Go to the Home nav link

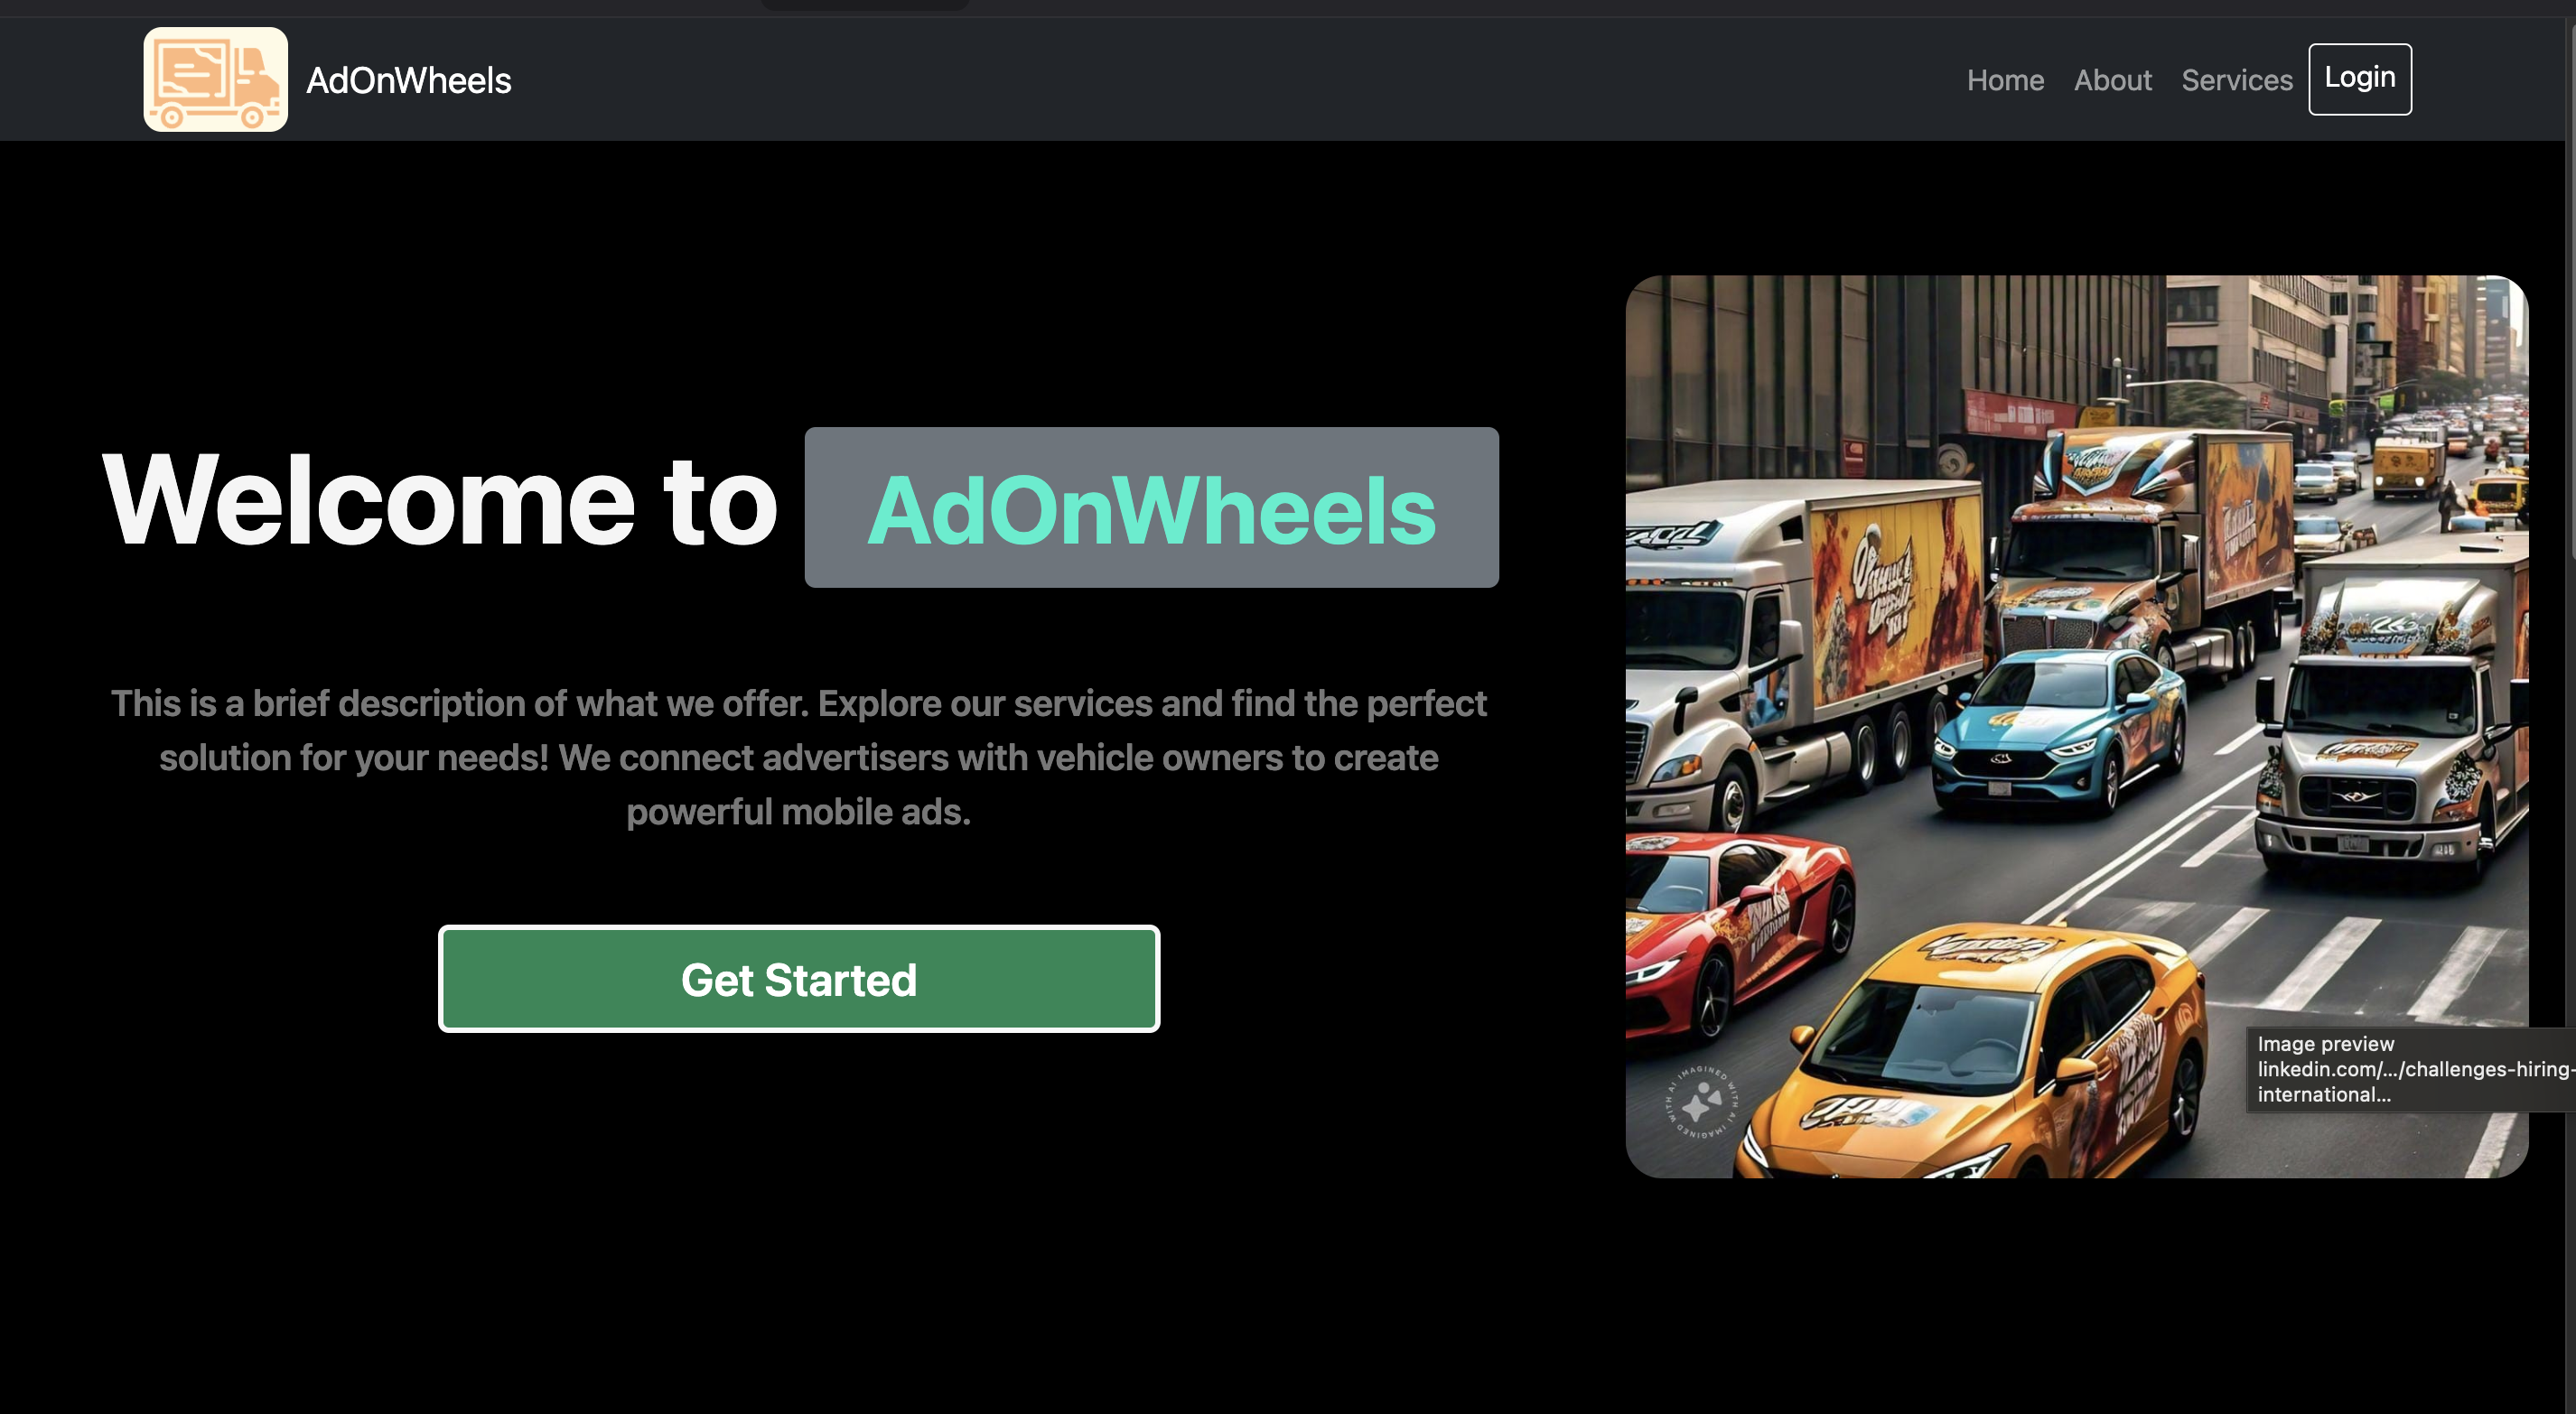[x=2005, y=80]
